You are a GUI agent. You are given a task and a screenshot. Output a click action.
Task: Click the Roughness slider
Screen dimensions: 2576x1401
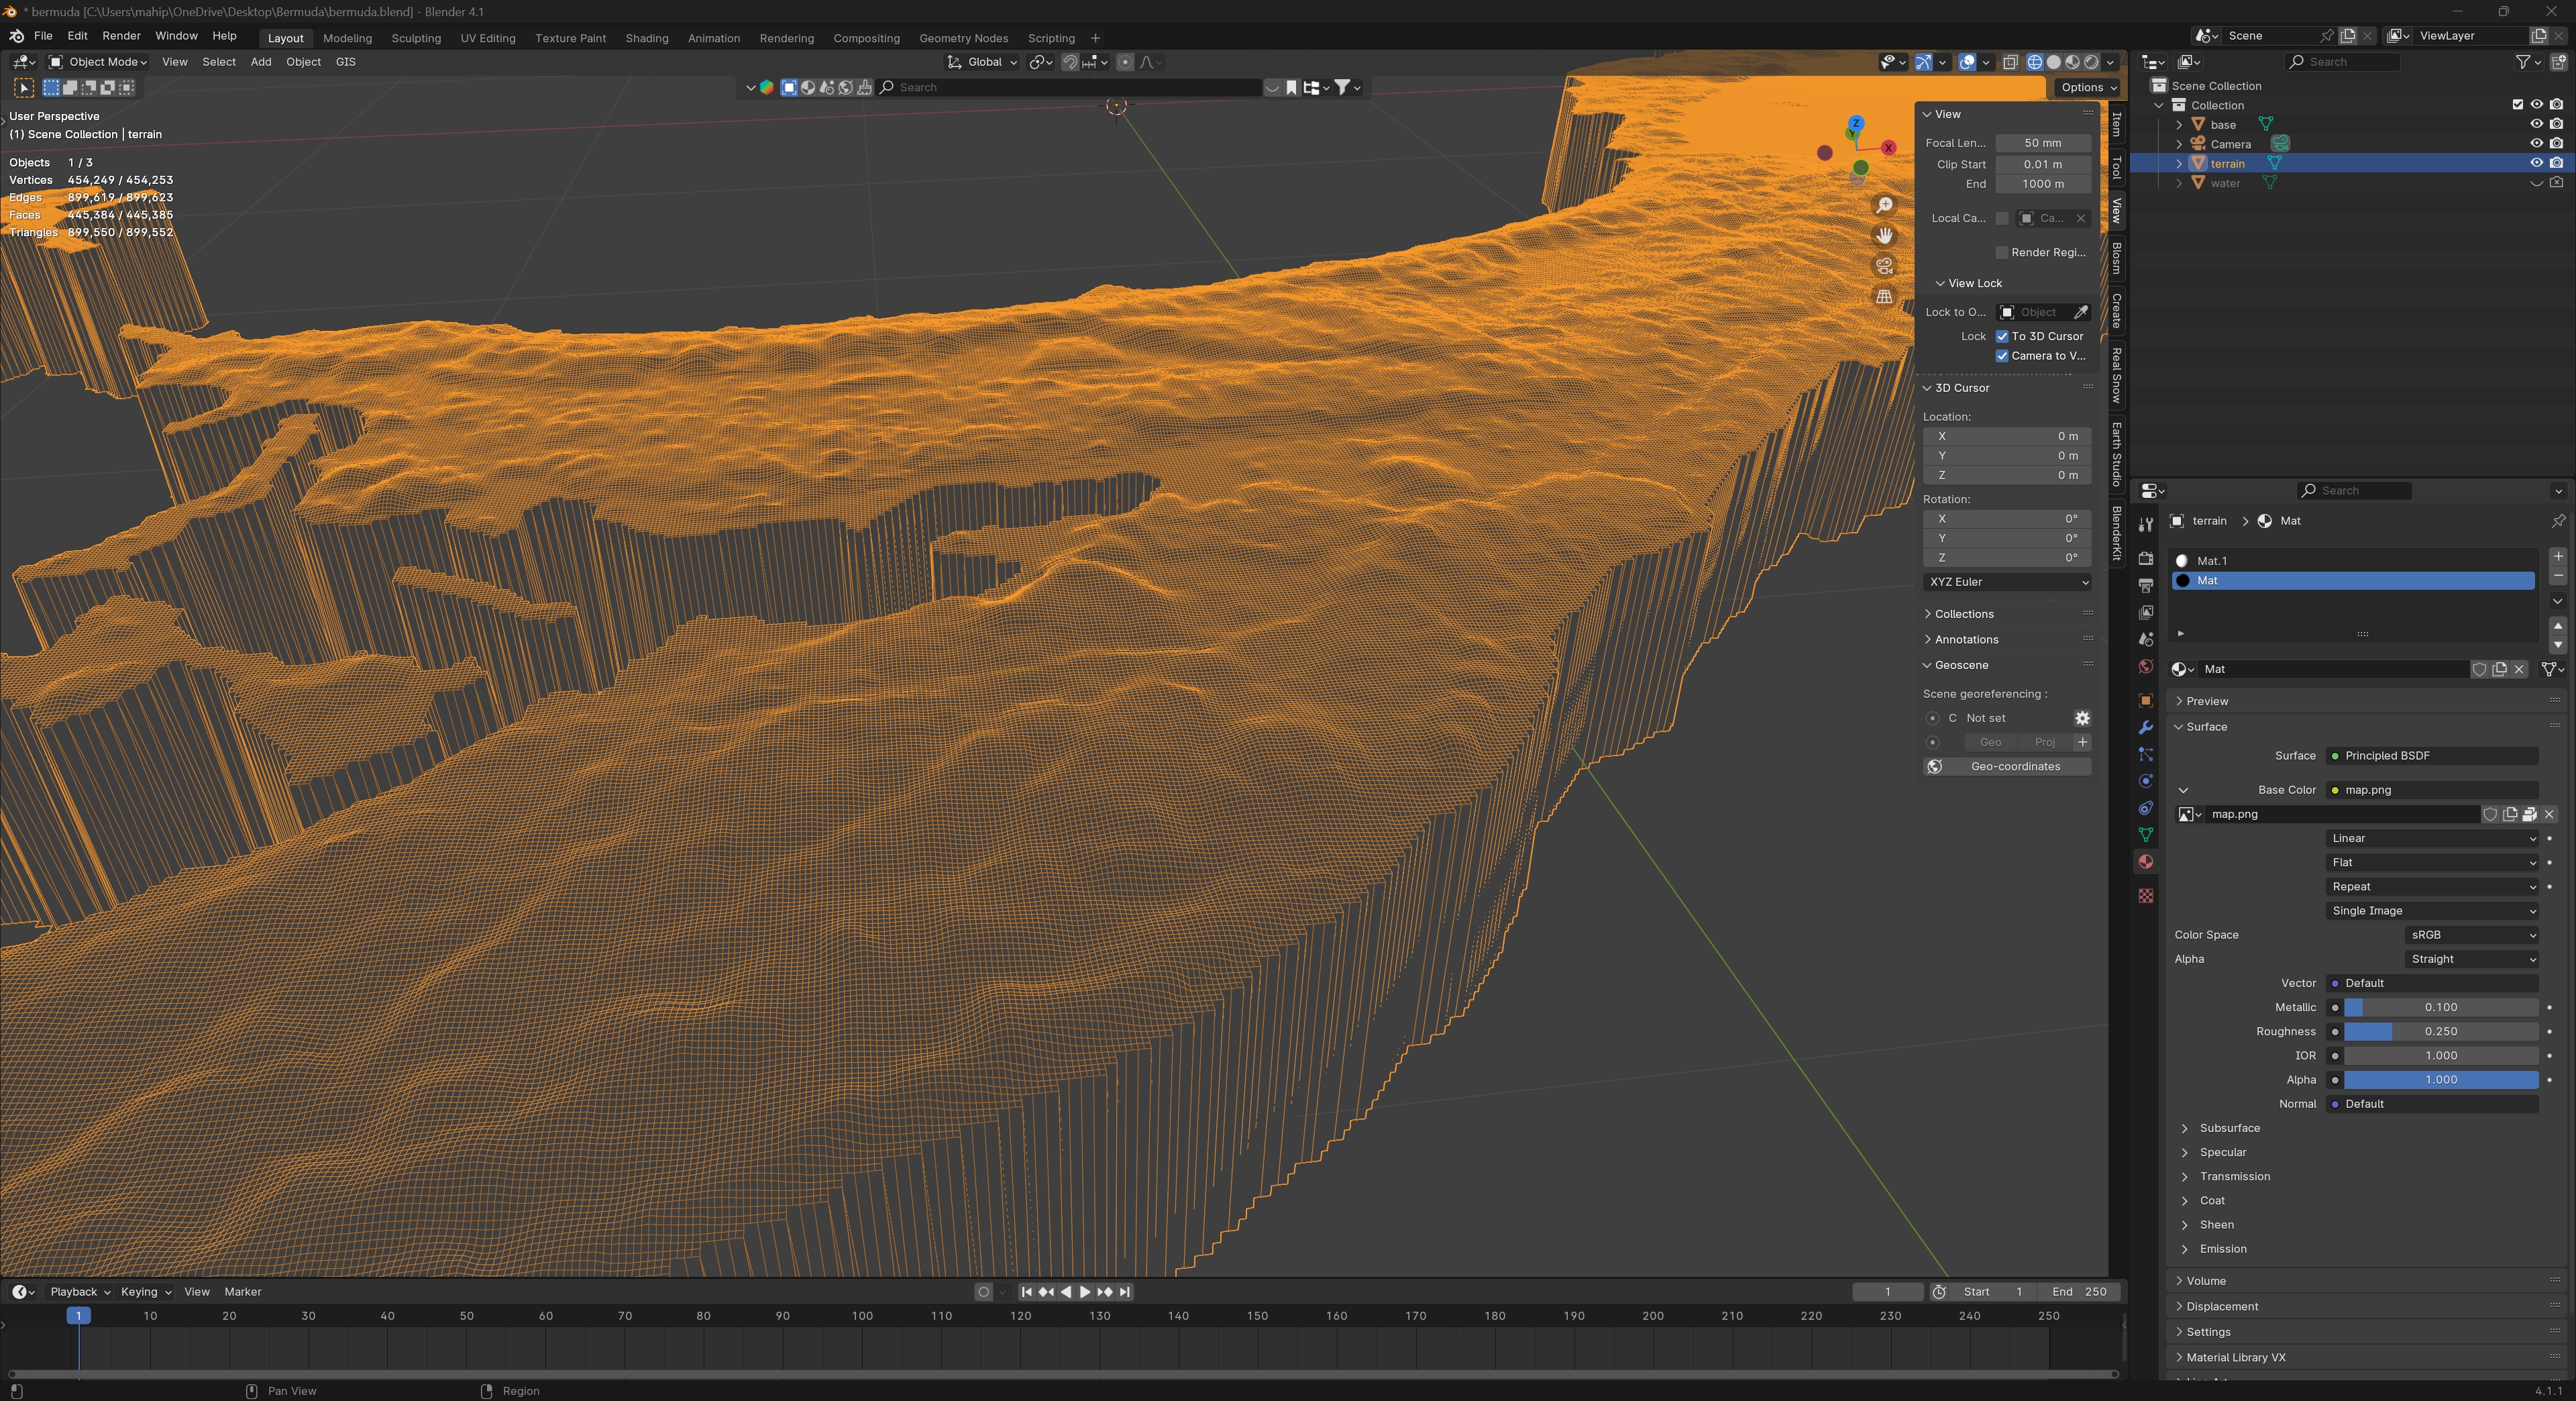click(x=2440, y=1031)
